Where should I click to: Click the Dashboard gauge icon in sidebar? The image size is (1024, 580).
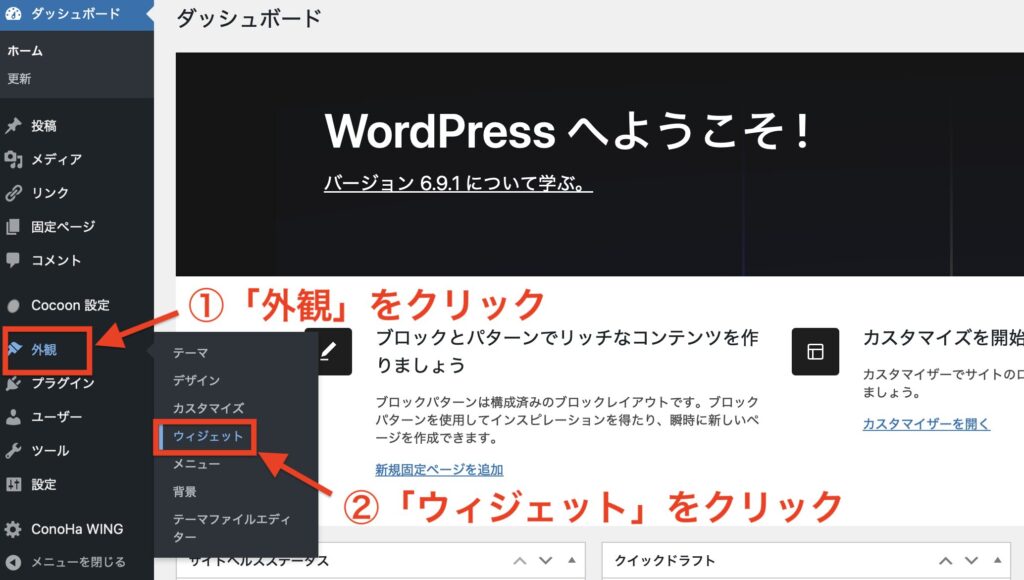point(14,14)
